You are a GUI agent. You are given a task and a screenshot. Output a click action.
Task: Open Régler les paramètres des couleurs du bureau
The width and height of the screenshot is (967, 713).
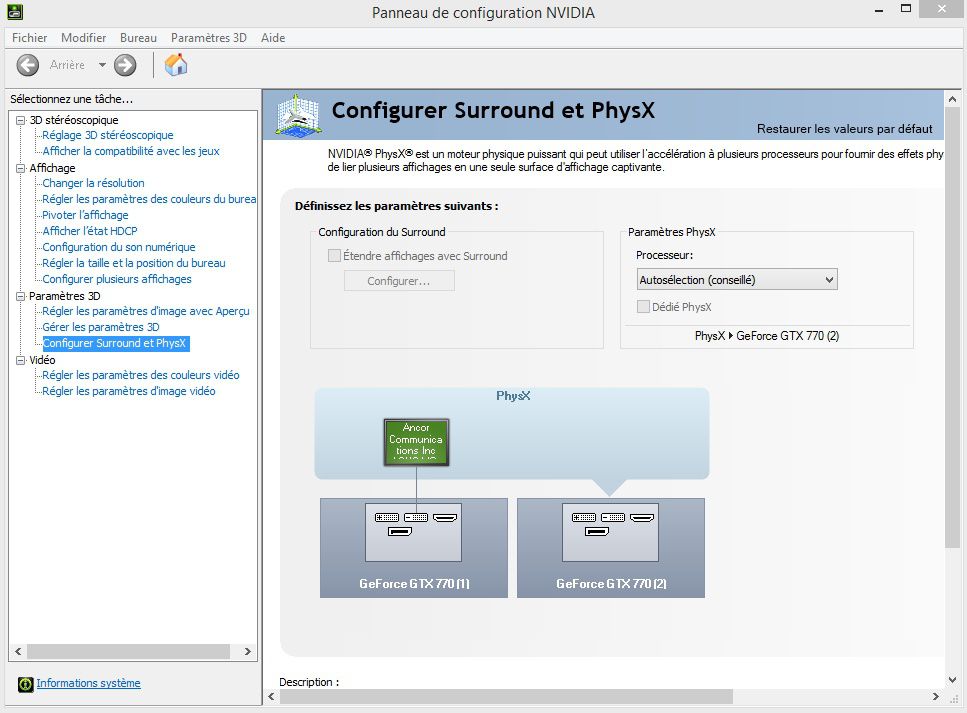149,199
